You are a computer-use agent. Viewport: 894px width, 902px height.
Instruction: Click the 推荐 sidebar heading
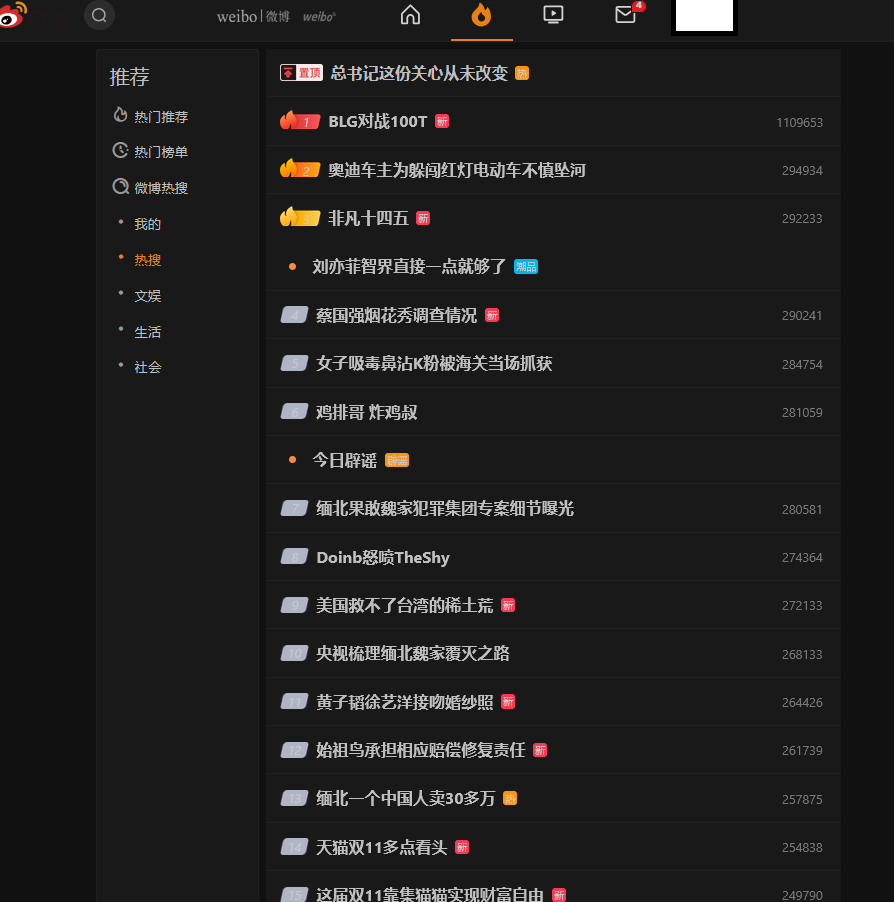pos(129,77)
